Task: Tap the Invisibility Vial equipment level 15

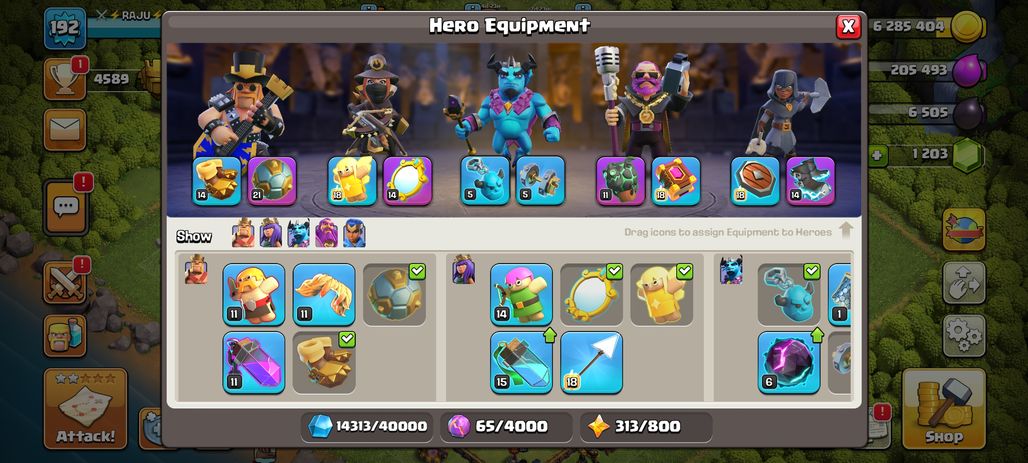Action: coord(521,362)
